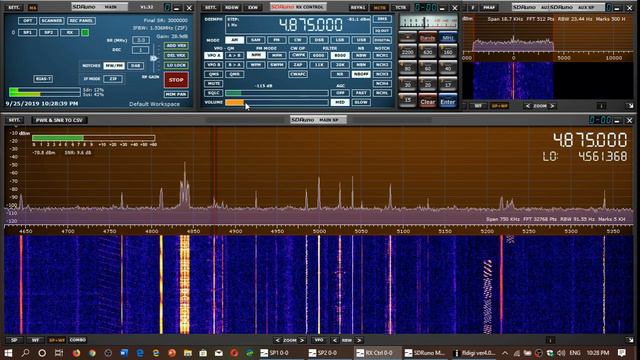
Task: Click Main SP bottom-right resize arrow icon
Action: coord(630,340)
